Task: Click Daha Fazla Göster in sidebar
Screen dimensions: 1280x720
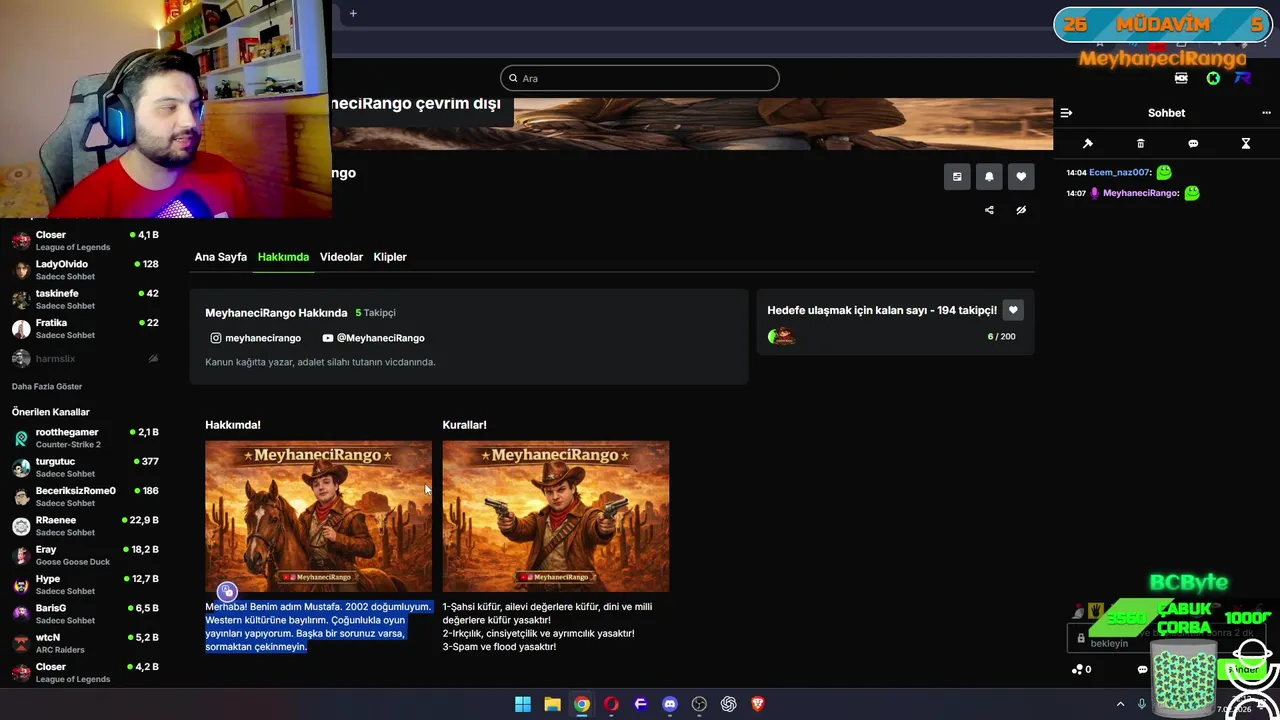Action: [47, 386]
